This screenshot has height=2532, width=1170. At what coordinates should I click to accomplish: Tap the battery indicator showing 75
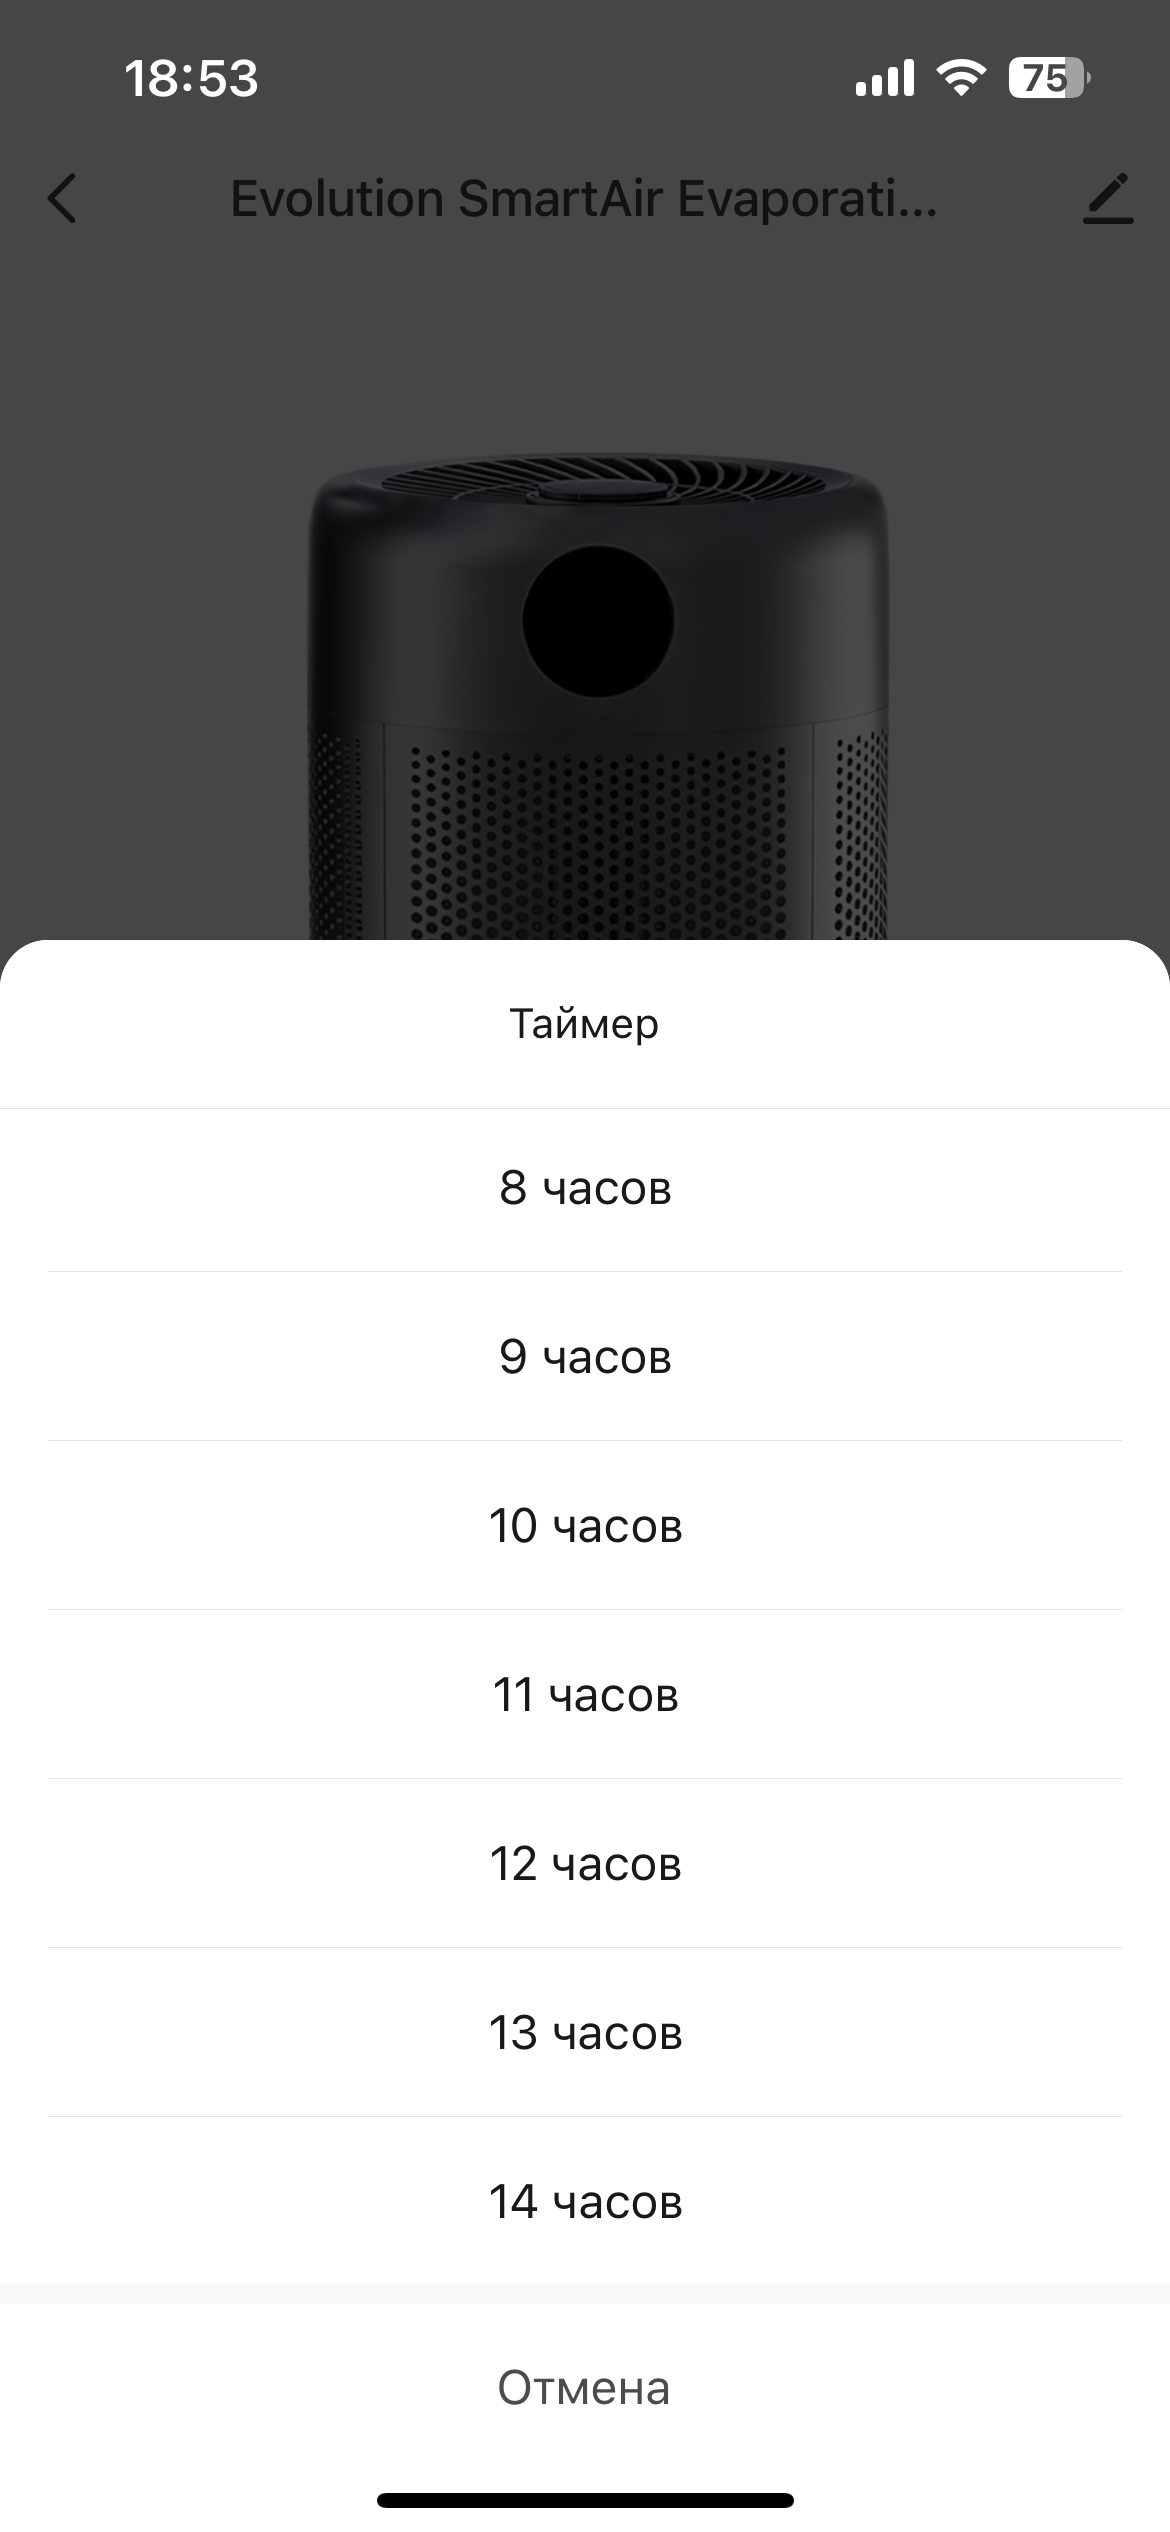(x=1049, y=78)
